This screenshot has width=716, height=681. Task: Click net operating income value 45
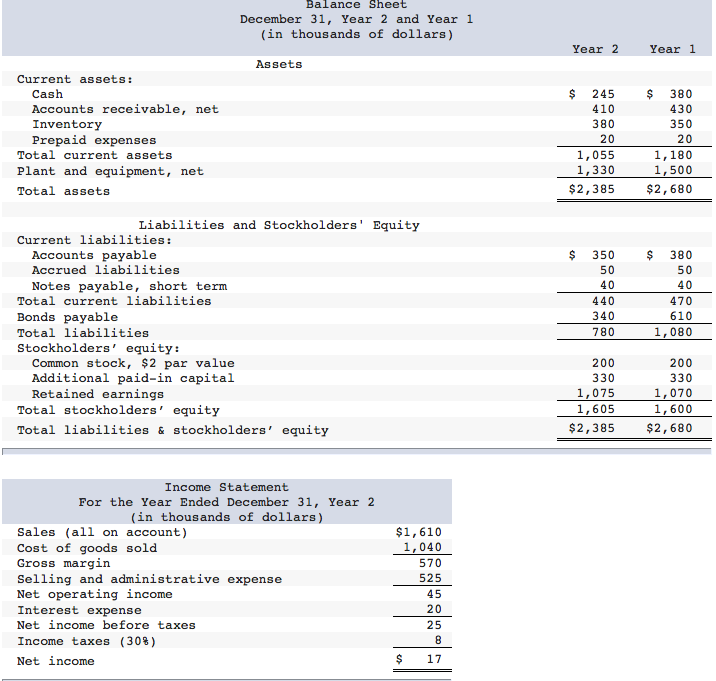(434, 594)
